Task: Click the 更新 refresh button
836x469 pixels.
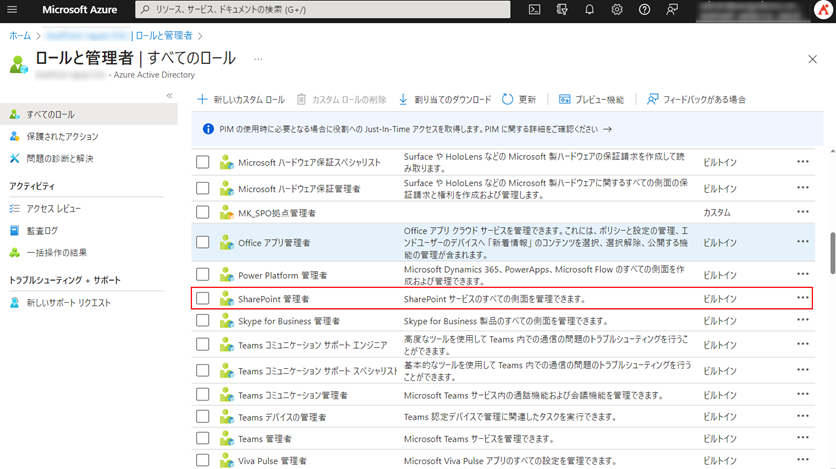Action: click(519, 100)
